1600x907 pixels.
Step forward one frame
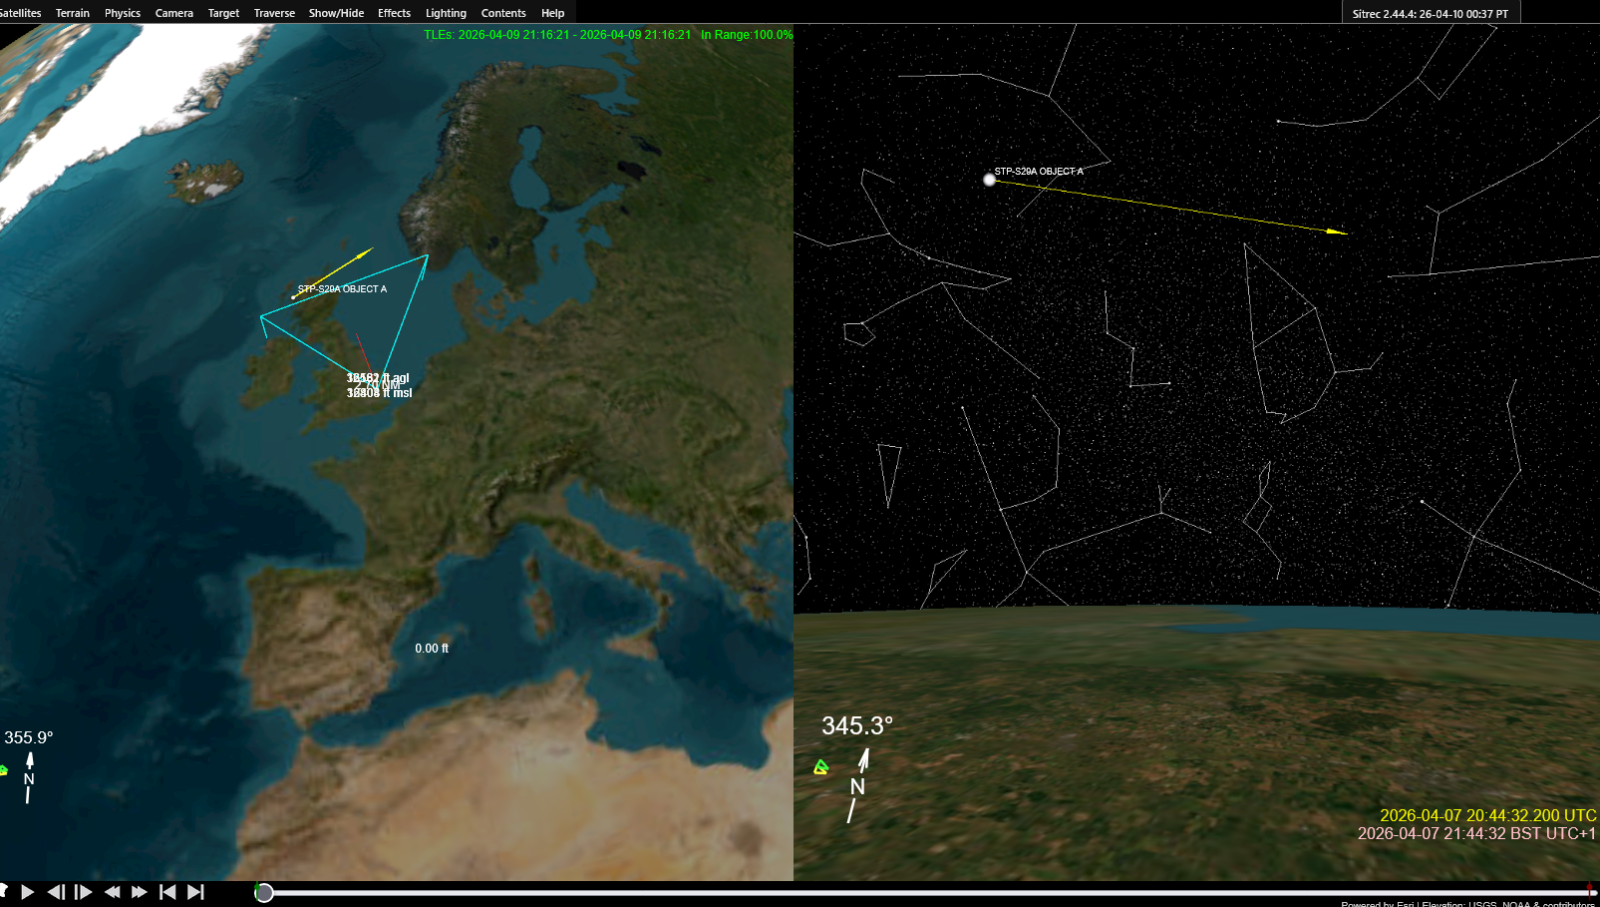pyautogui.click(x=84, y=892)
